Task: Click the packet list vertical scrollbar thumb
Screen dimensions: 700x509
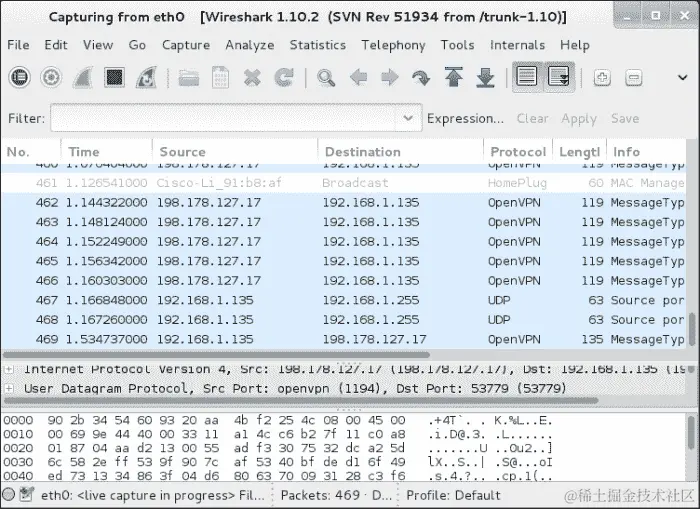Action: point(692,329)
